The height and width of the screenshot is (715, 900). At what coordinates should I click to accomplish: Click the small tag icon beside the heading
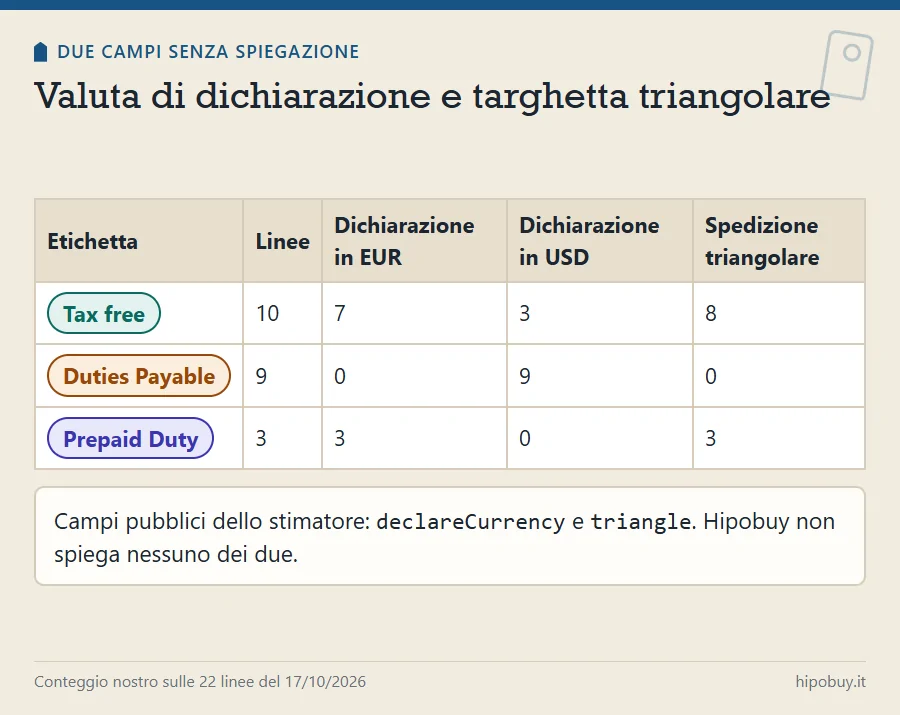tap(40, 52)
